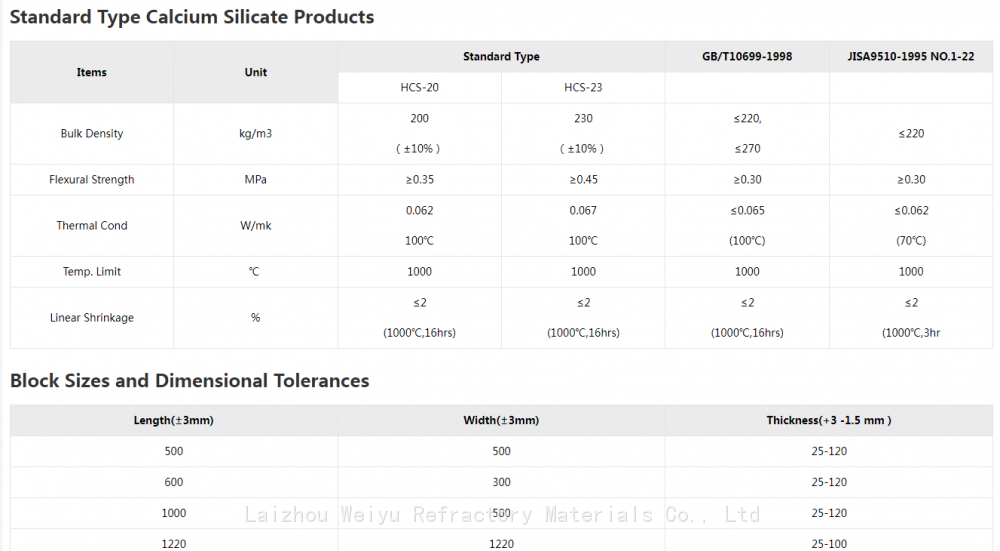Select the 'Standard Type' header cell
Screen dimensions: 1000x551
(501, 57)
